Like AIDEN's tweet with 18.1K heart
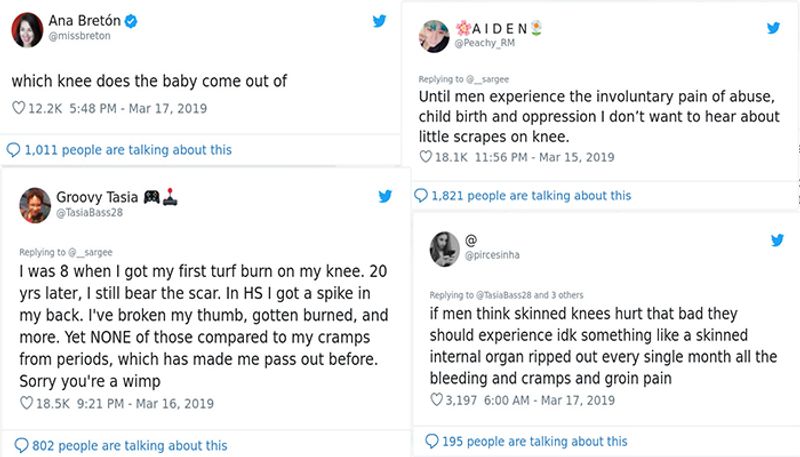 click(426, 157)
